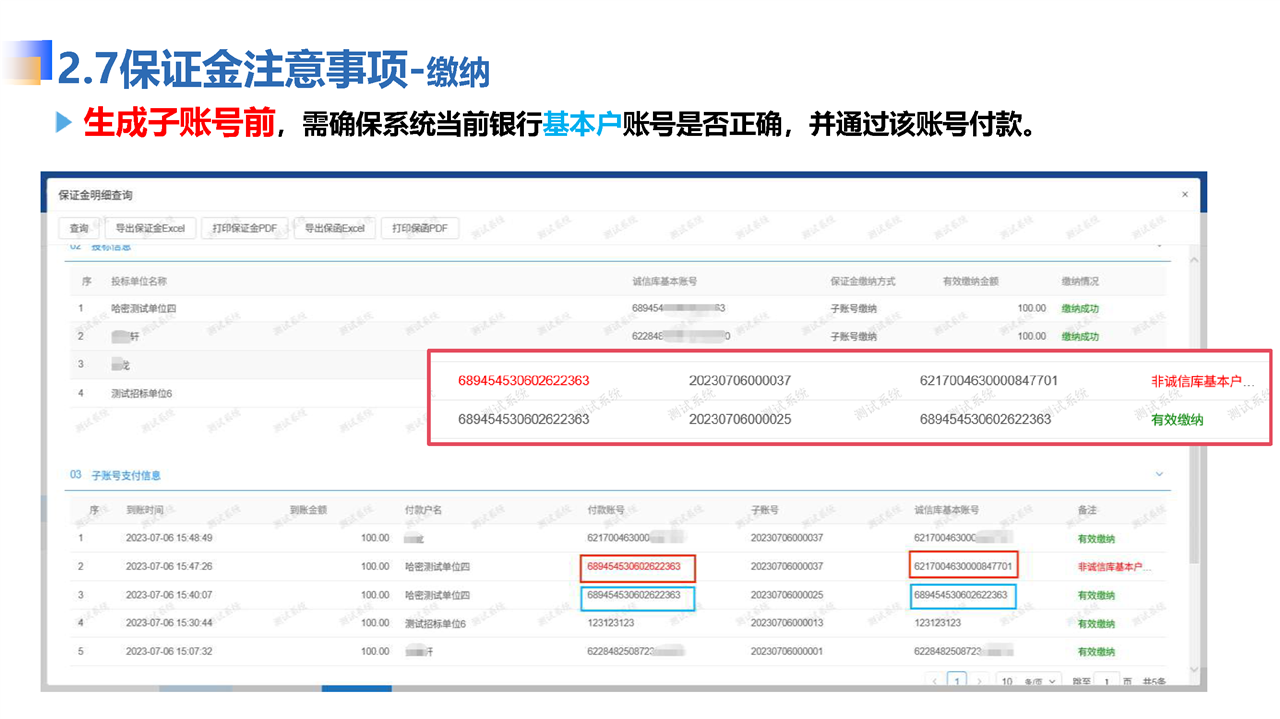Collapse the 02 section chevron near the toolbar
Image resolution: width=1280 pixels, height=719 pixels.
(1159, 244)
